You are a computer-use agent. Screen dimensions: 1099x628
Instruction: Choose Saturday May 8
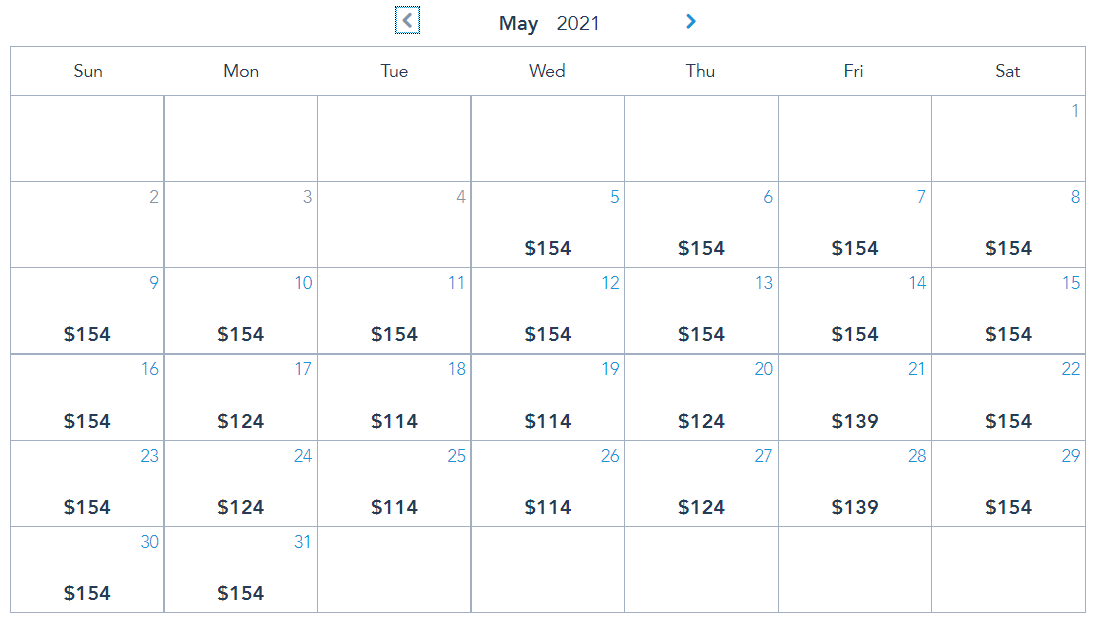tap(1008, 225)
